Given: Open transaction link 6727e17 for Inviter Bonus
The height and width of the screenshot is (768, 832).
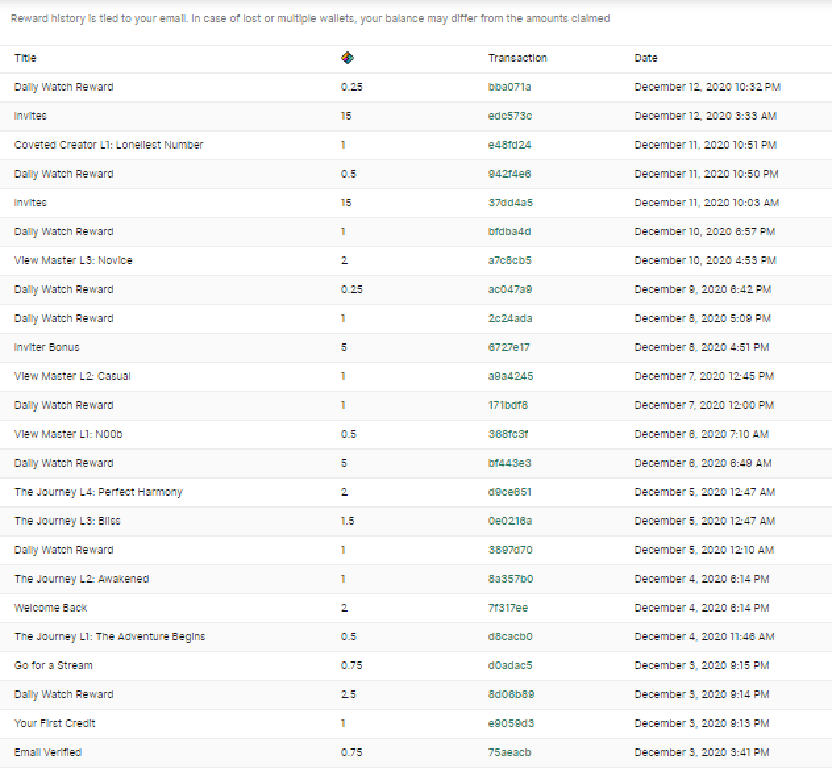Looking at the screenshot, I should (508, 348).
